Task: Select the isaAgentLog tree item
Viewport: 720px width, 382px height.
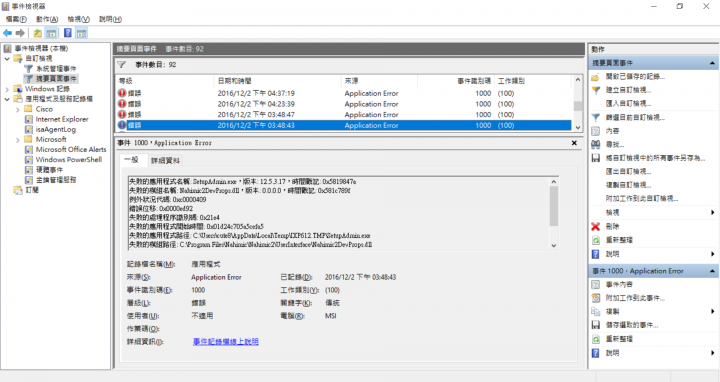Action: [56, 129]
